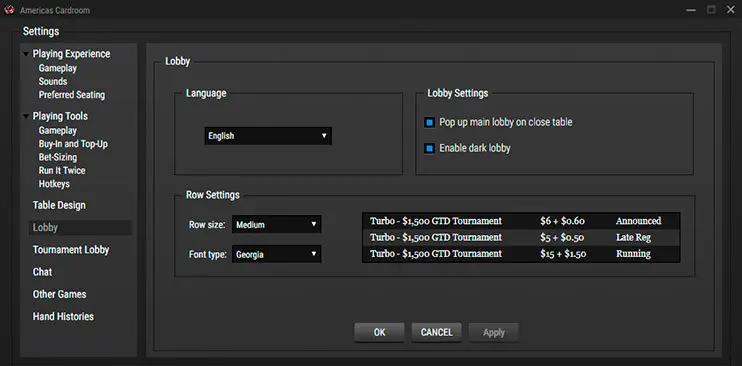Collapse the Playing Tools tree section
The width and height of the screenshot is (742, 366).
(26, 116)
